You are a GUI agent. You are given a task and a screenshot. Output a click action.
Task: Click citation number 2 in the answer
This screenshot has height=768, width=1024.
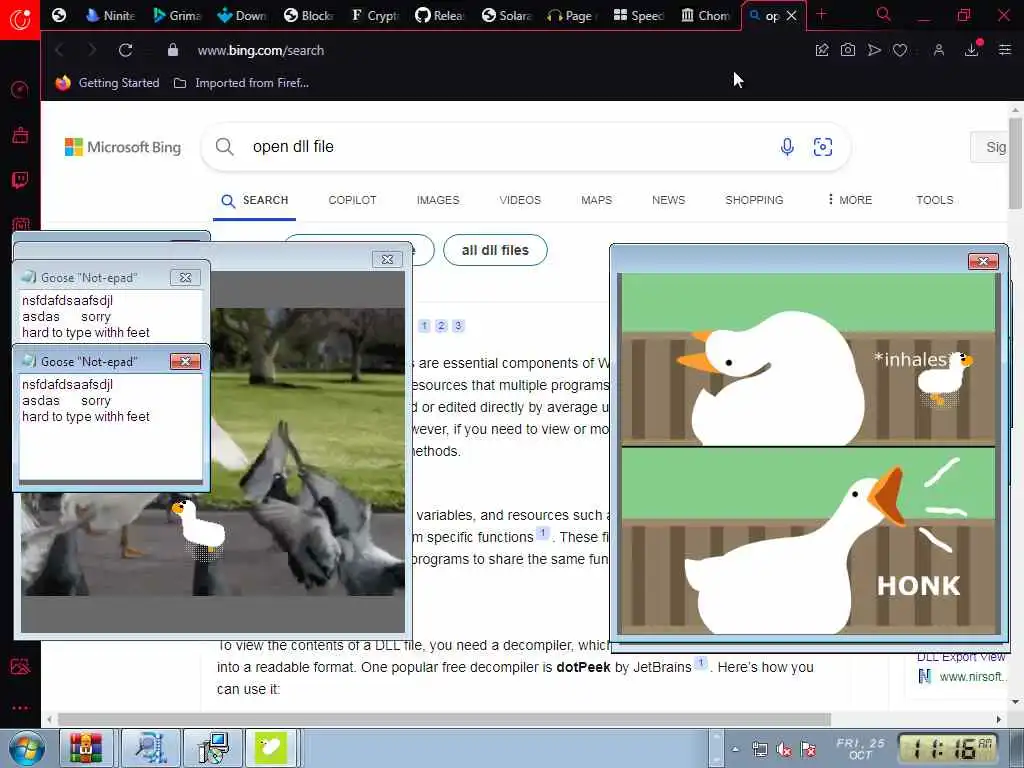pos(441,326)
